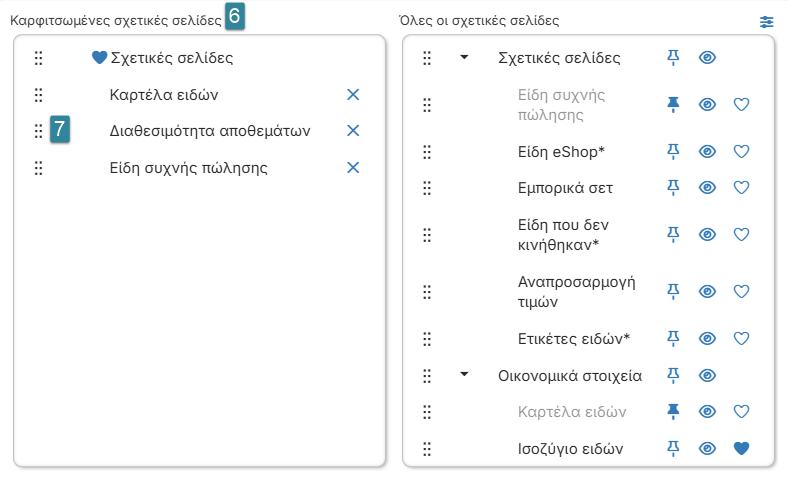
Task: Remove Διαθεσιμότητα αποθεμάτων from pinned list
Action: pyautogui.click(x=353, y=131)
